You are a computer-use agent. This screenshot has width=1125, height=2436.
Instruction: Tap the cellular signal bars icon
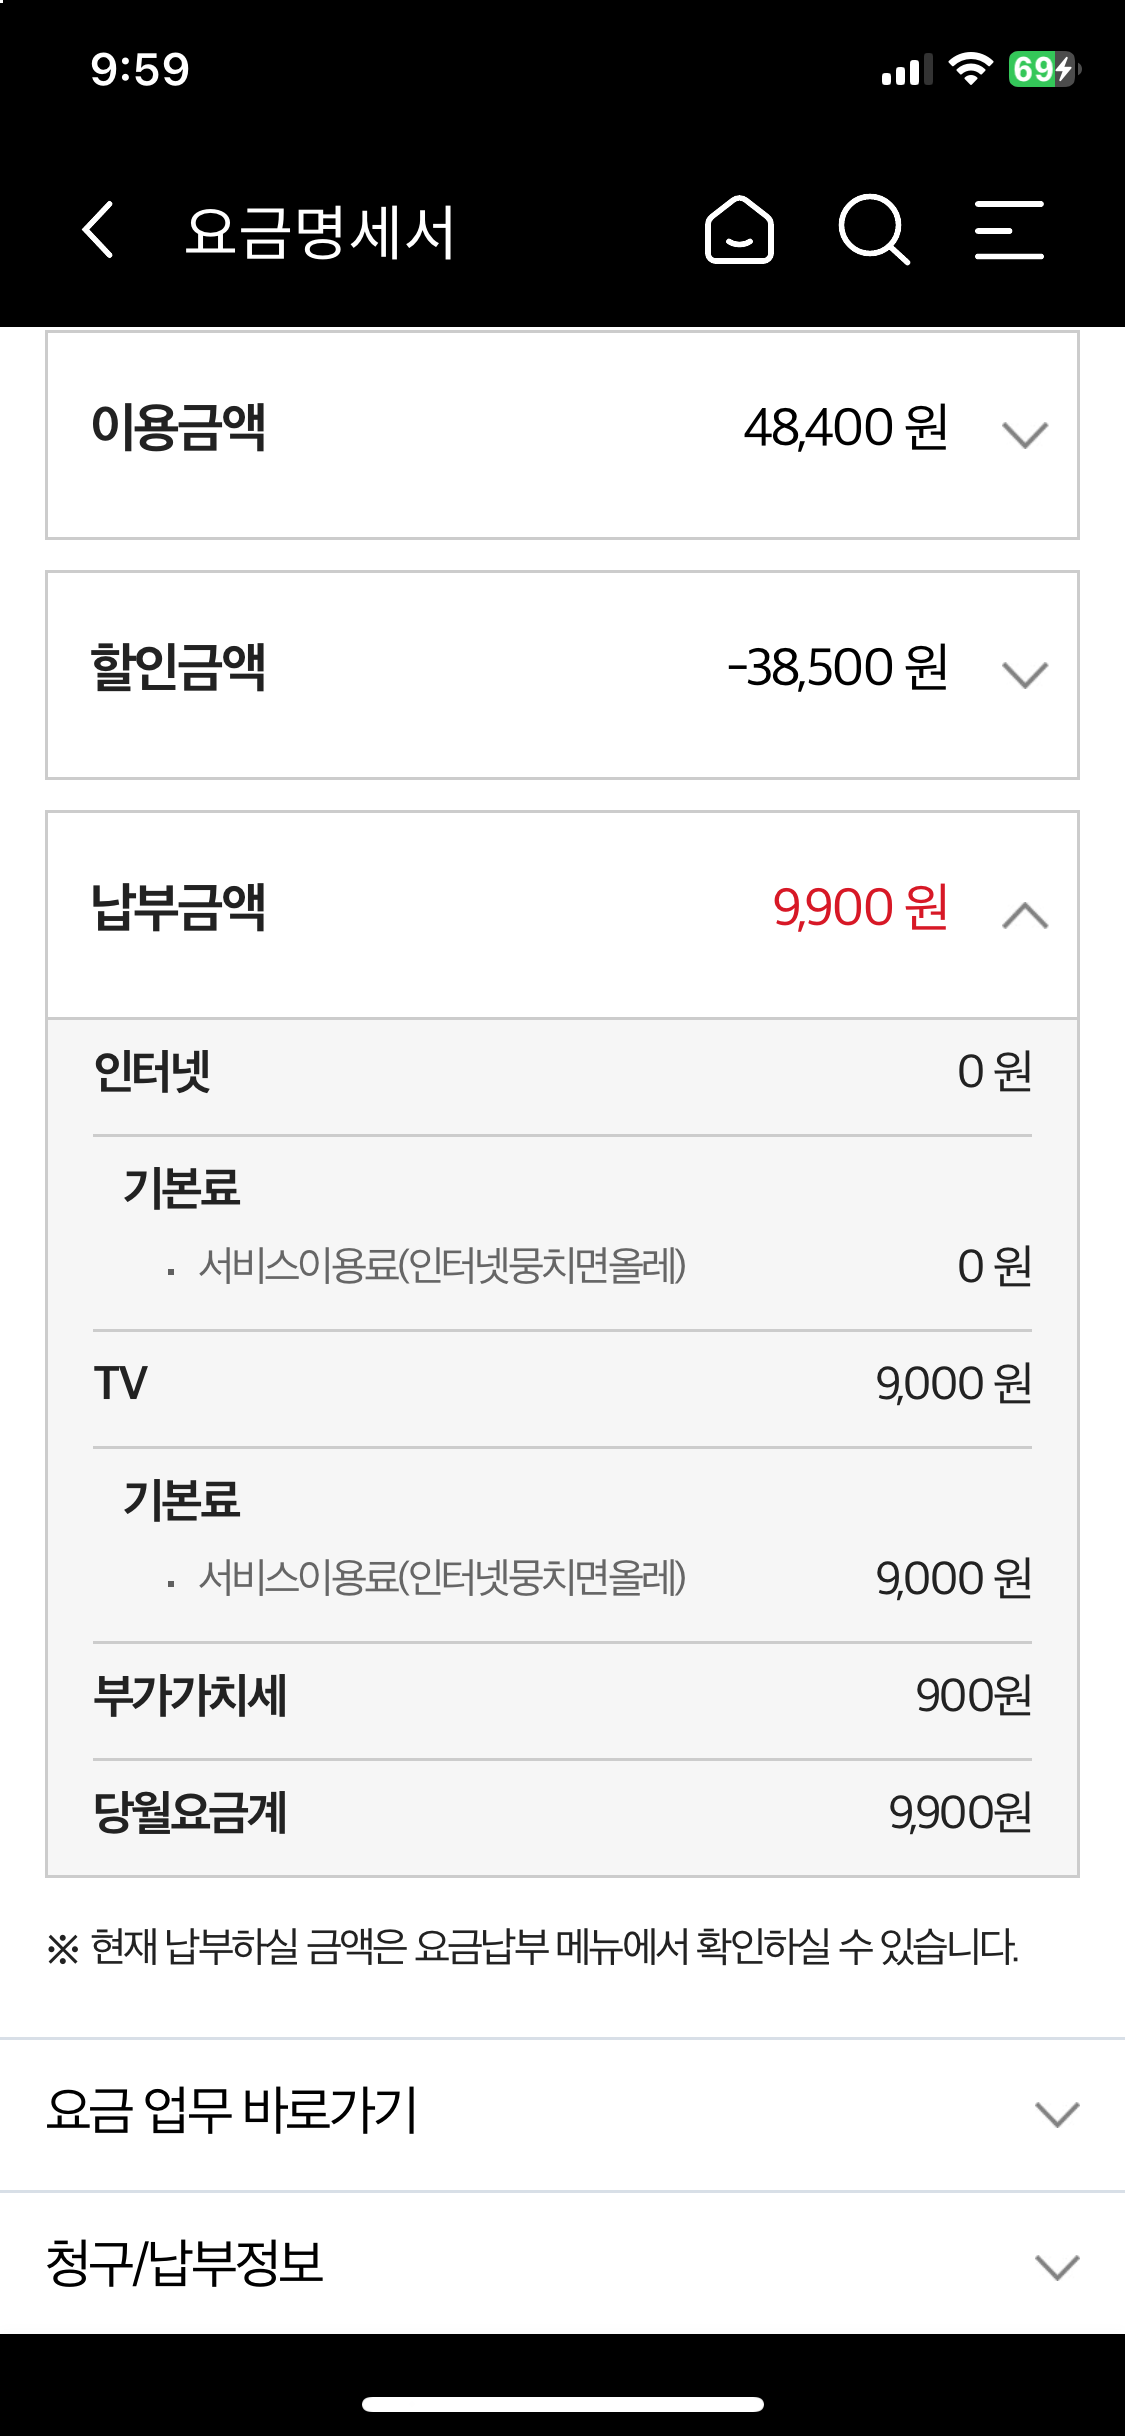pos(906,70)
